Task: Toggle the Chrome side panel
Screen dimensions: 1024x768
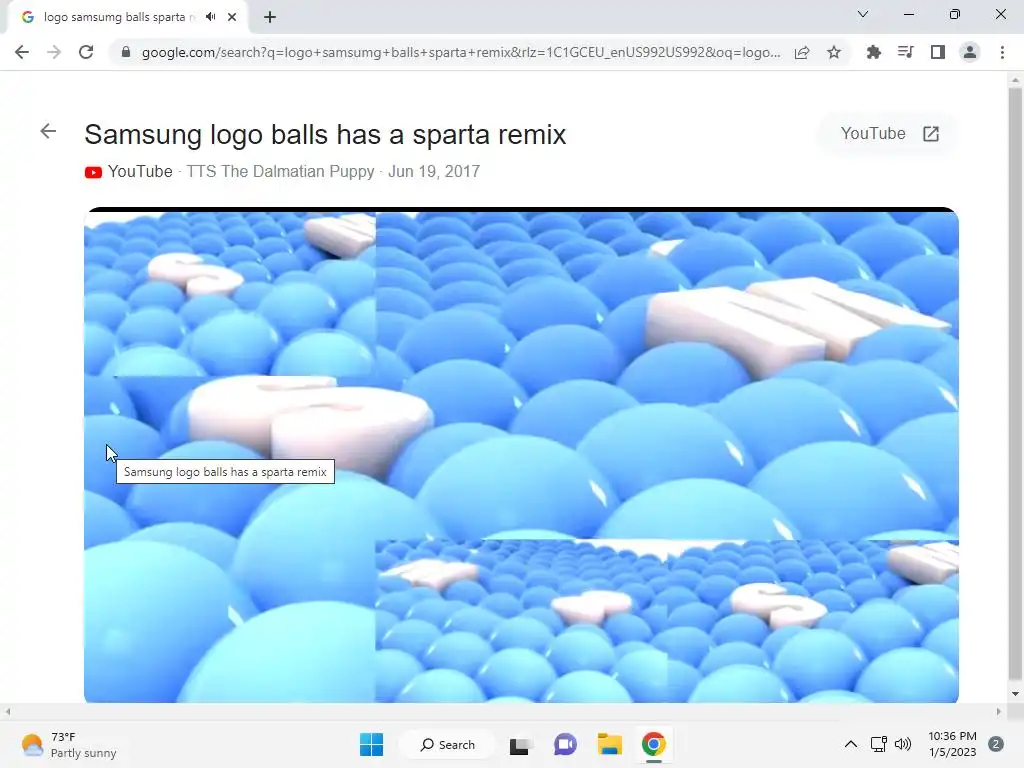Action: point(938,52)
